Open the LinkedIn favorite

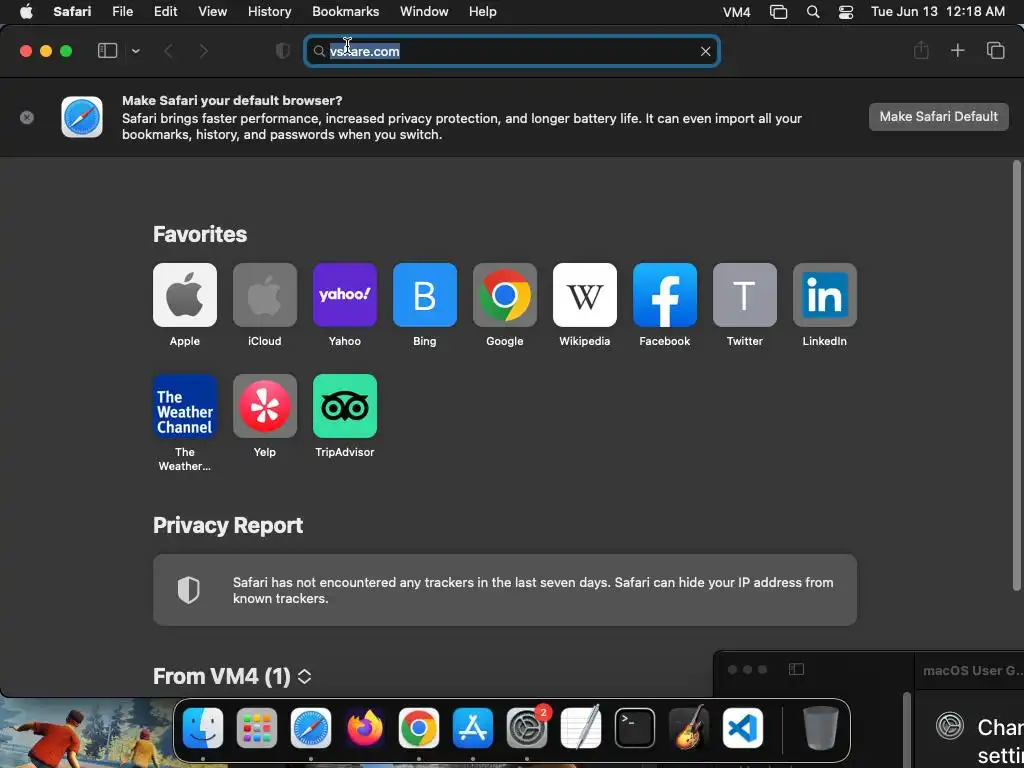click(x=825, y=295)
